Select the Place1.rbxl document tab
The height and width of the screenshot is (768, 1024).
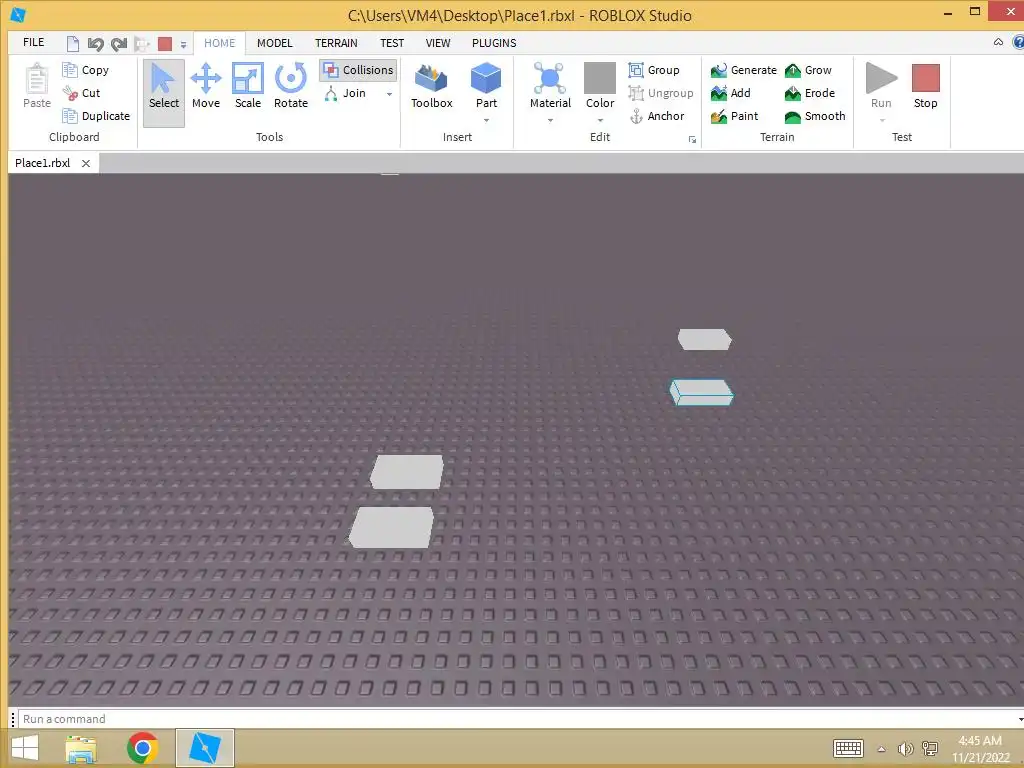[x=42, y=163]
